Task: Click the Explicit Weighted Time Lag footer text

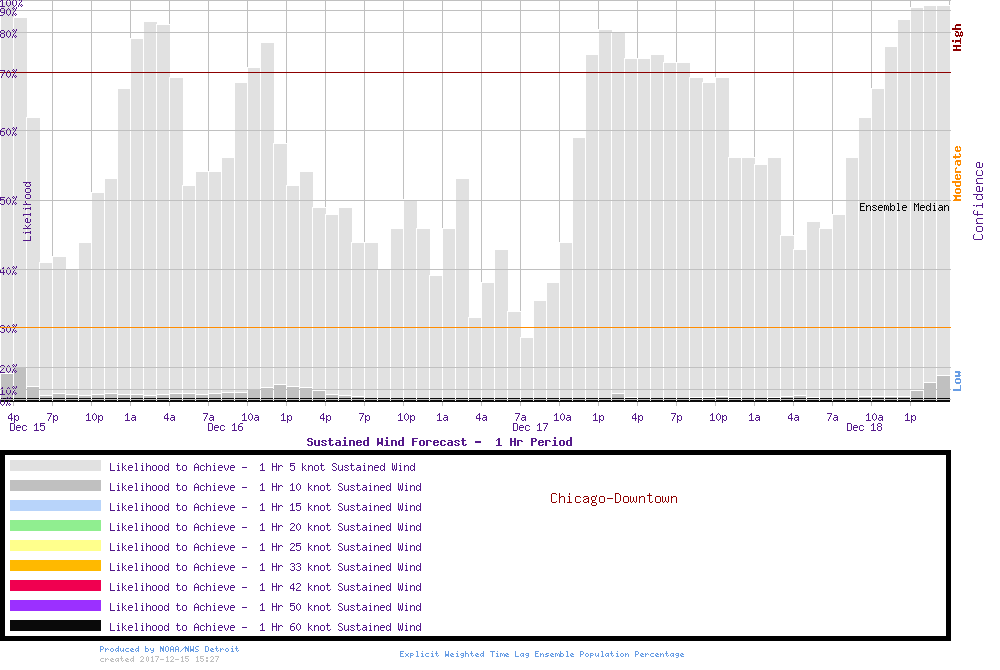Action: click(542, 654)
